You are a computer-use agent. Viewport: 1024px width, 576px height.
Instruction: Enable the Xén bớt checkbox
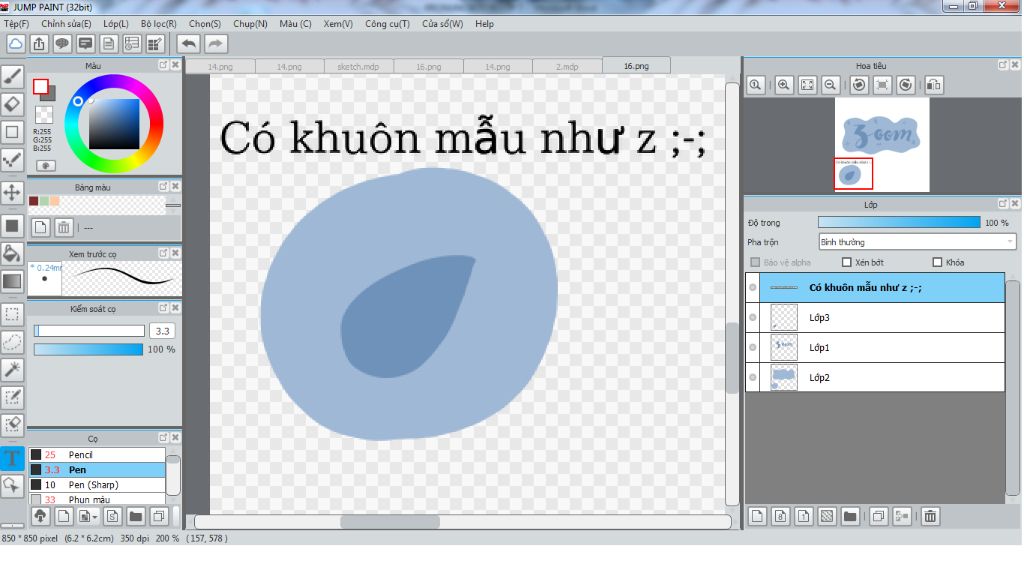(846, 263)
